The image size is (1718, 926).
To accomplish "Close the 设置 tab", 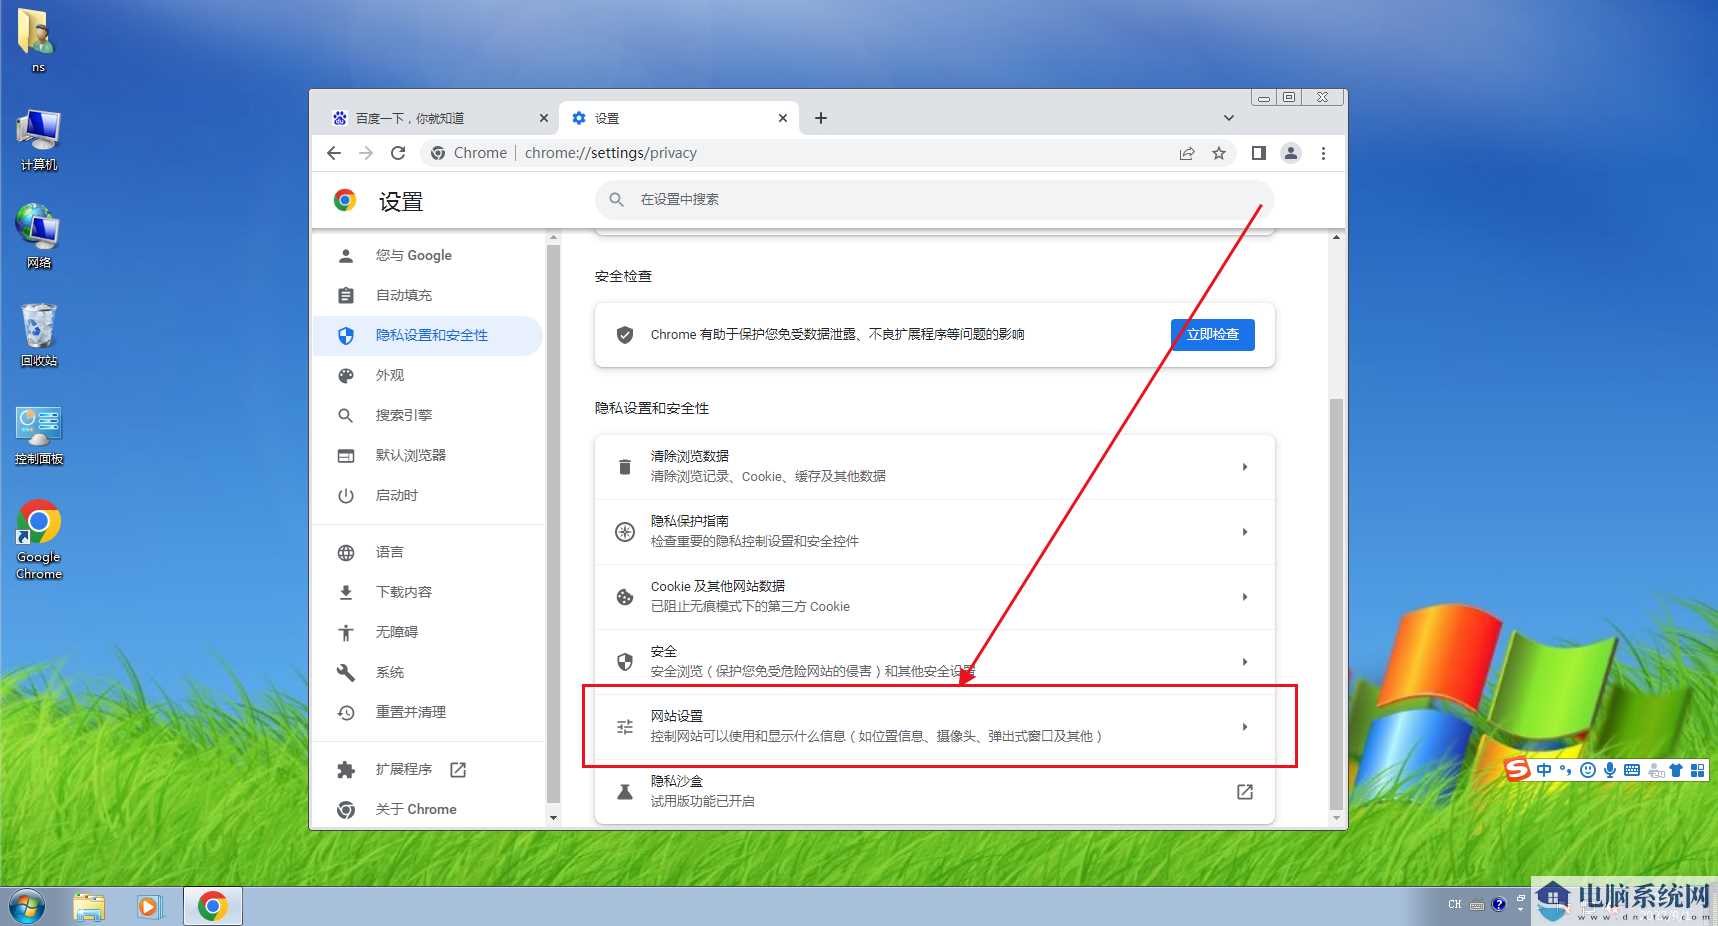I will [x=783, y=118].
